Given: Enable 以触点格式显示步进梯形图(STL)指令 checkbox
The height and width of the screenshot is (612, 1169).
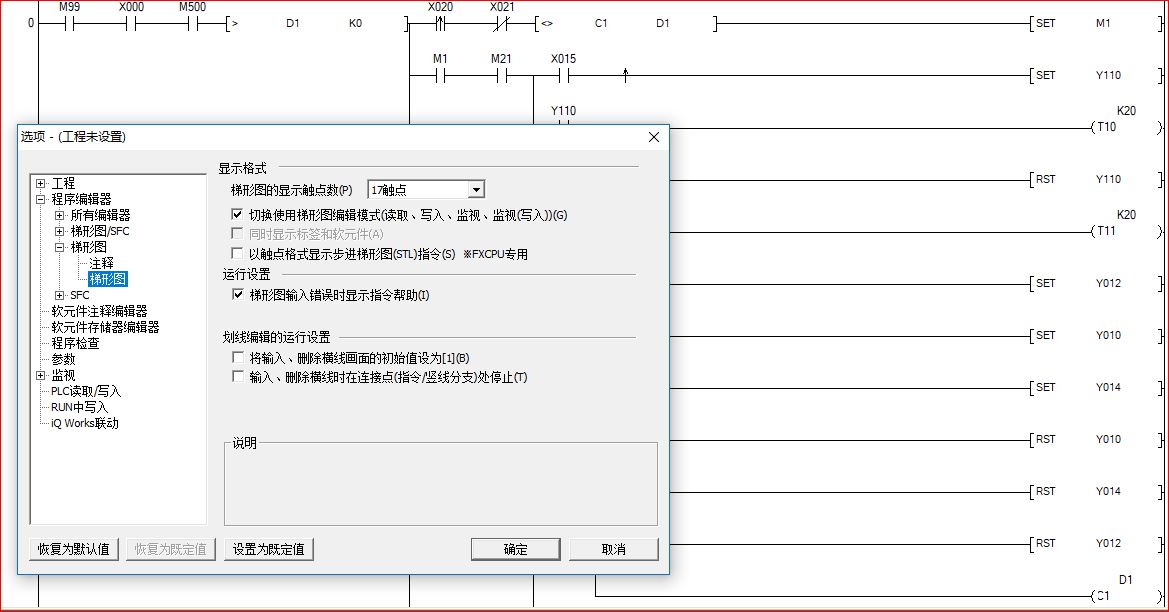Looking at the screenshot, I should [x=237, y=254].
